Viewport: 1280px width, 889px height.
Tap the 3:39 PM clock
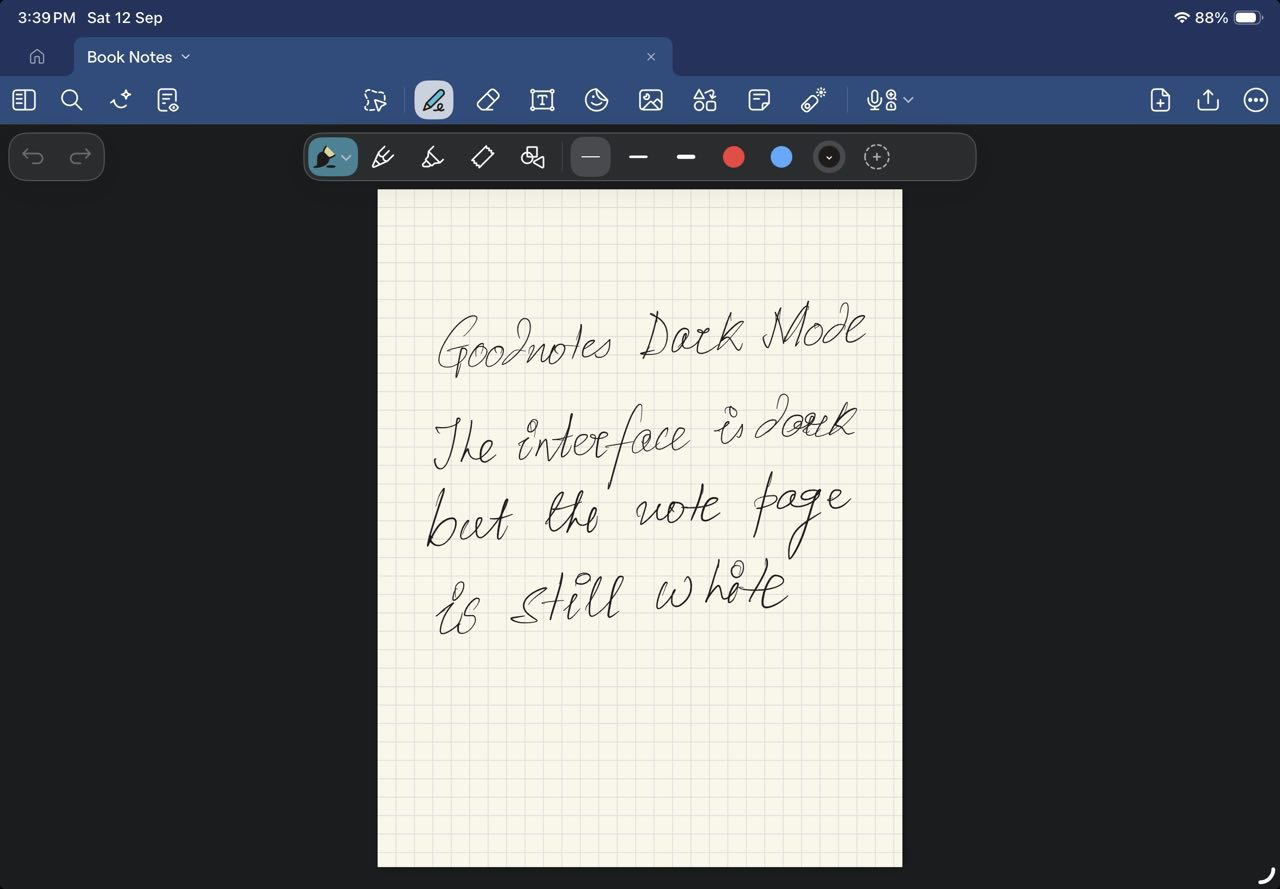point(46,18)
